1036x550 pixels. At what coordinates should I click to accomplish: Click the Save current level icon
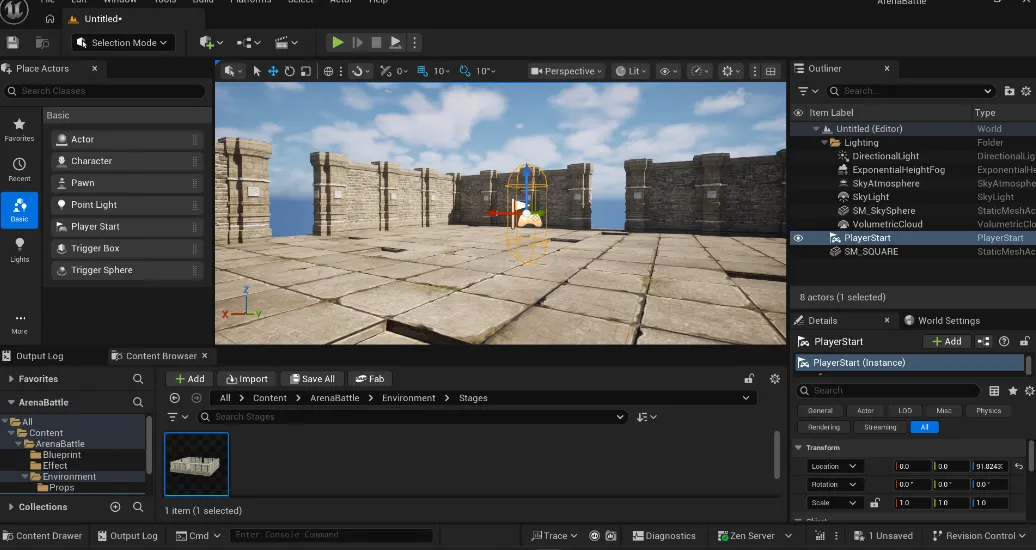point(13,43)
